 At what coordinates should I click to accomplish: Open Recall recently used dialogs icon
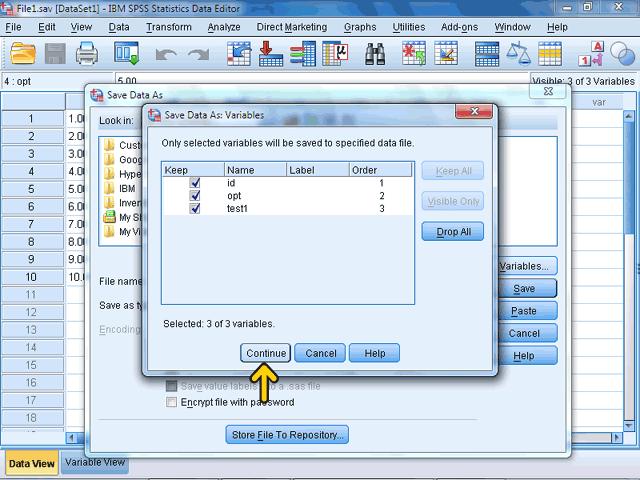pyautogui.click(x=126, y=53)
